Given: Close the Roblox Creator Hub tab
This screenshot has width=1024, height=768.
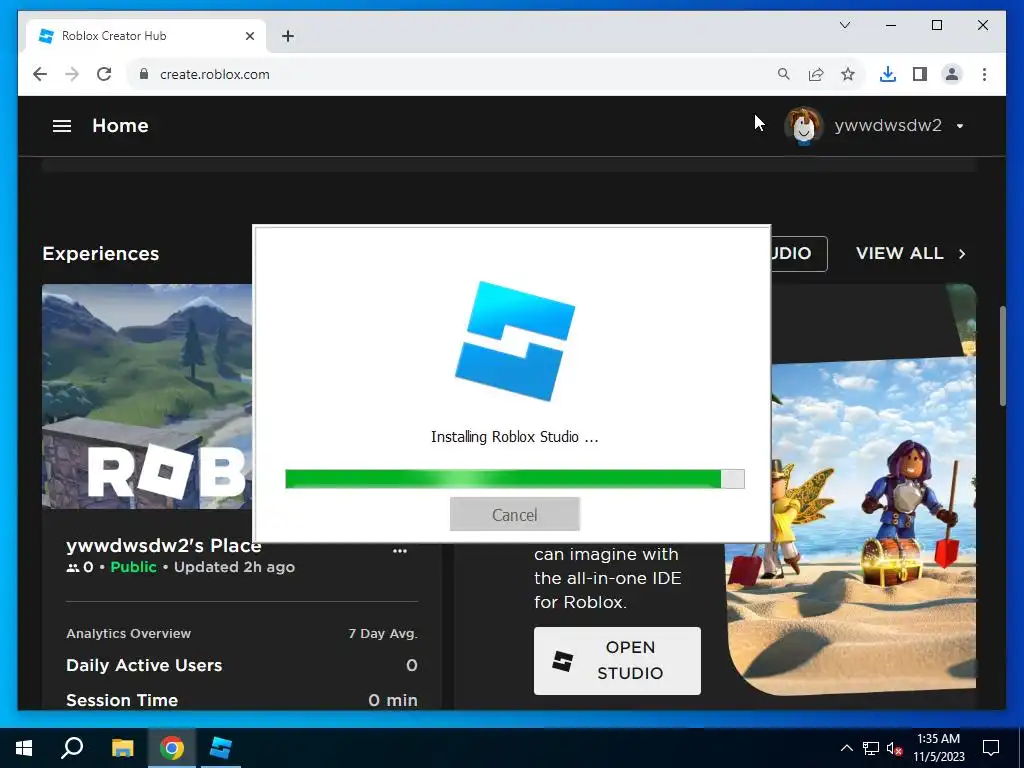Looking at the screenshot, I should (x=249, y=36).
